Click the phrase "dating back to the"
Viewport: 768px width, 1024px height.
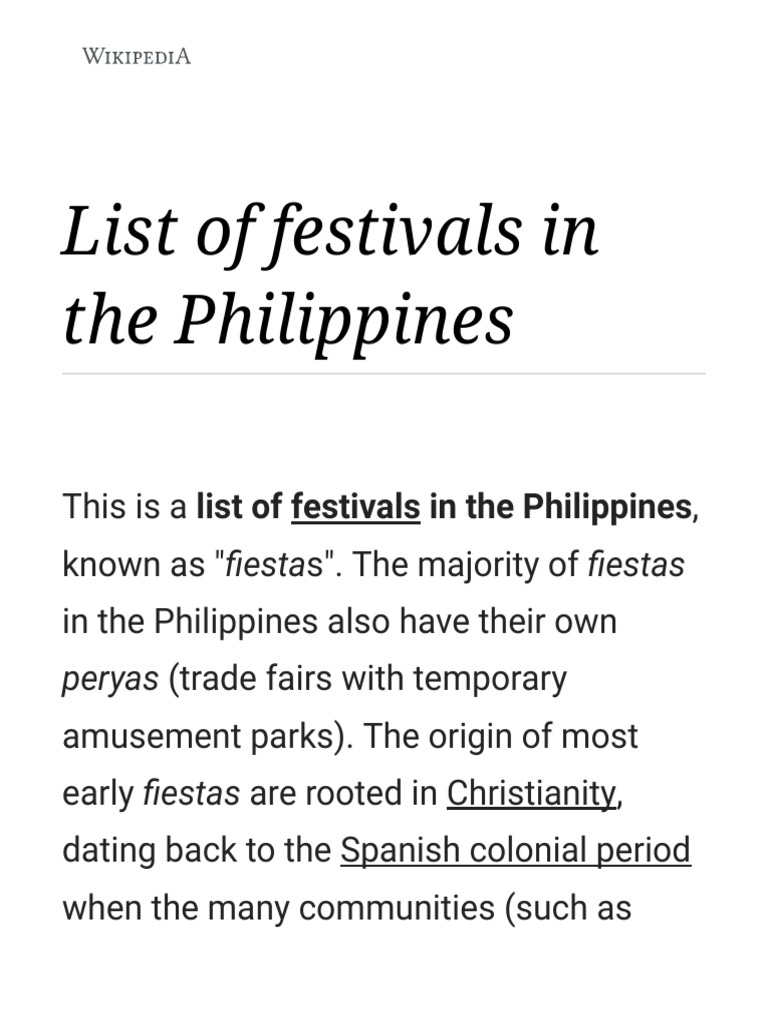click(x=196, y=850)
